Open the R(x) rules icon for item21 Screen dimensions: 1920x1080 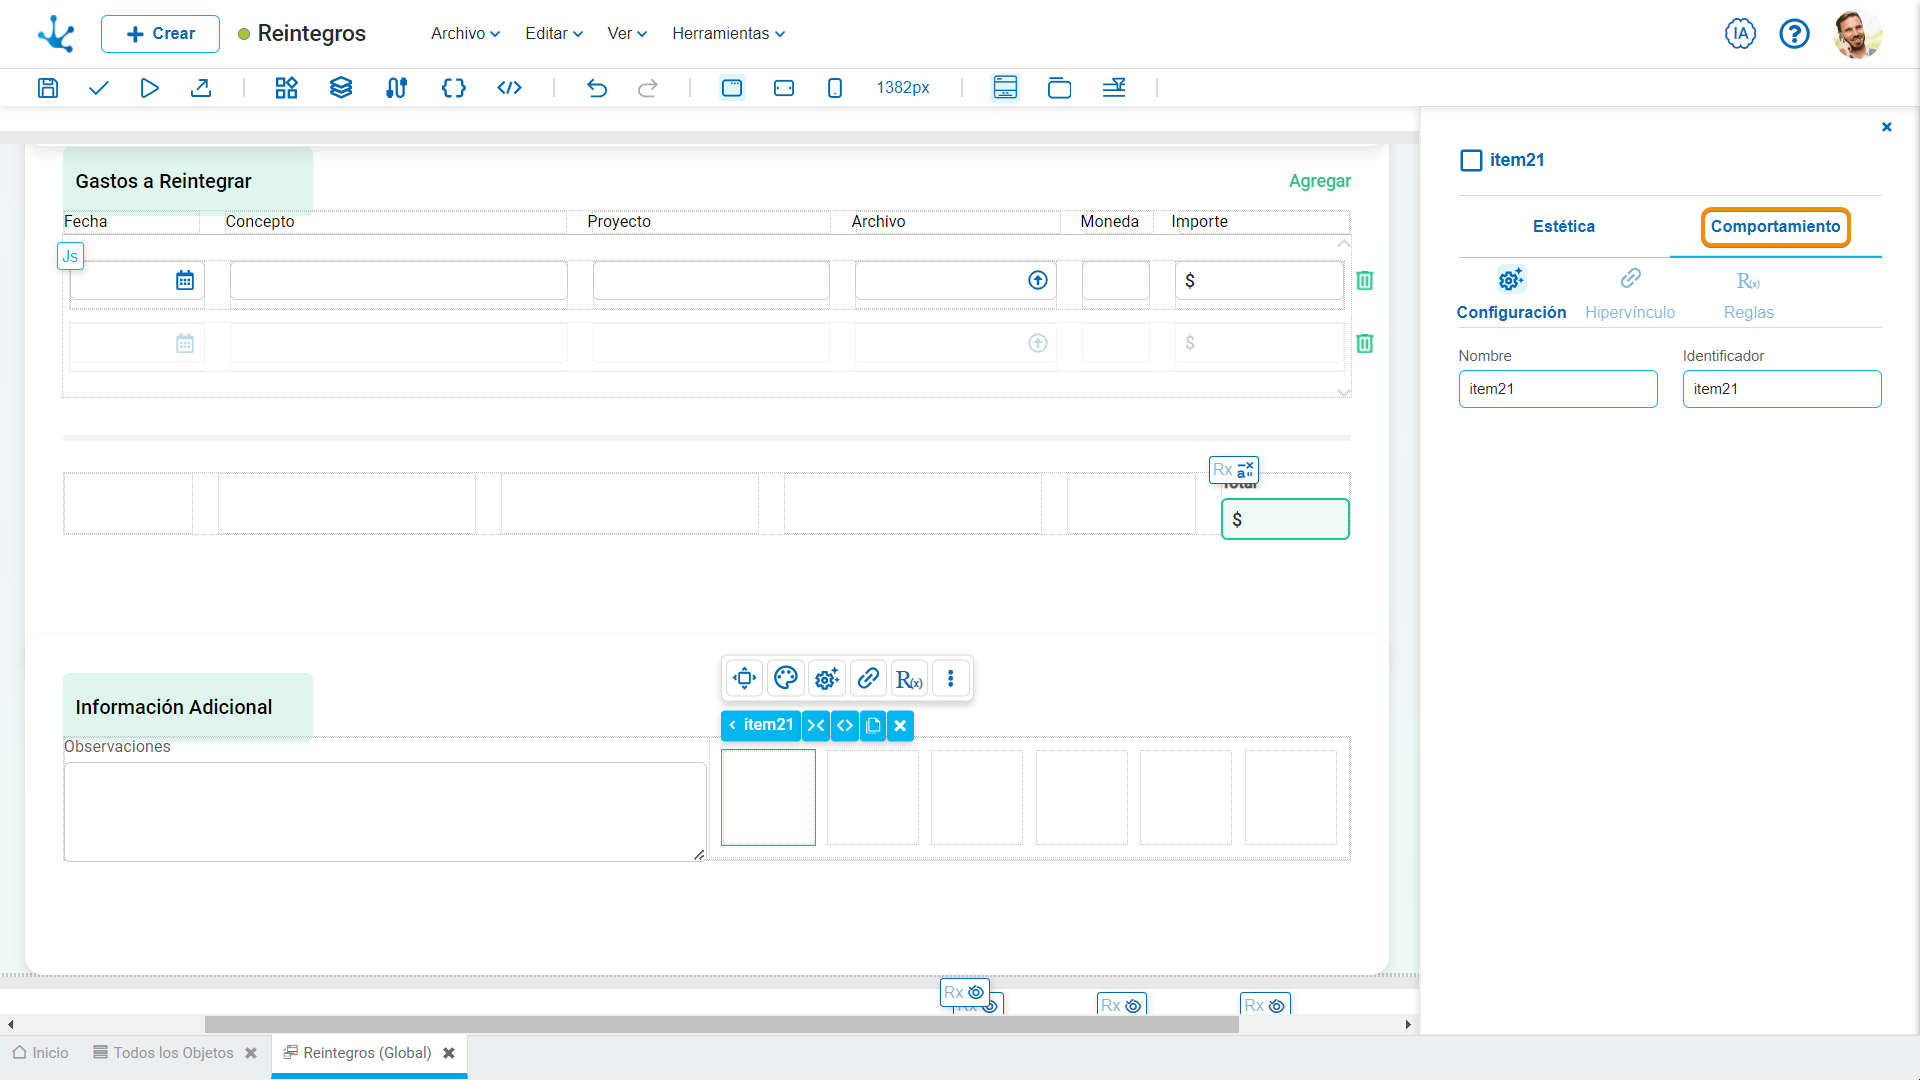909,679
